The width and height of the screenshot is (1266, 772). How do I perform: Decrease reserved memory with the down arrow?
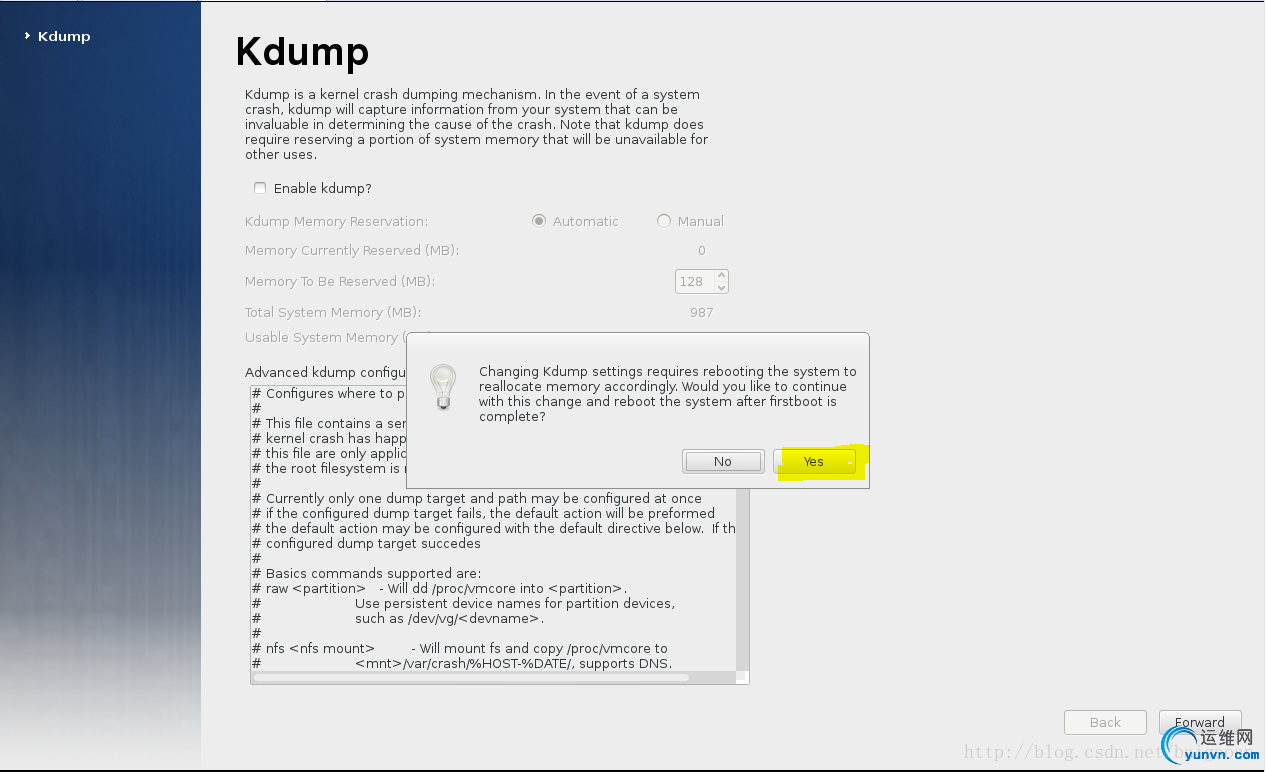(x=722, y=288)
